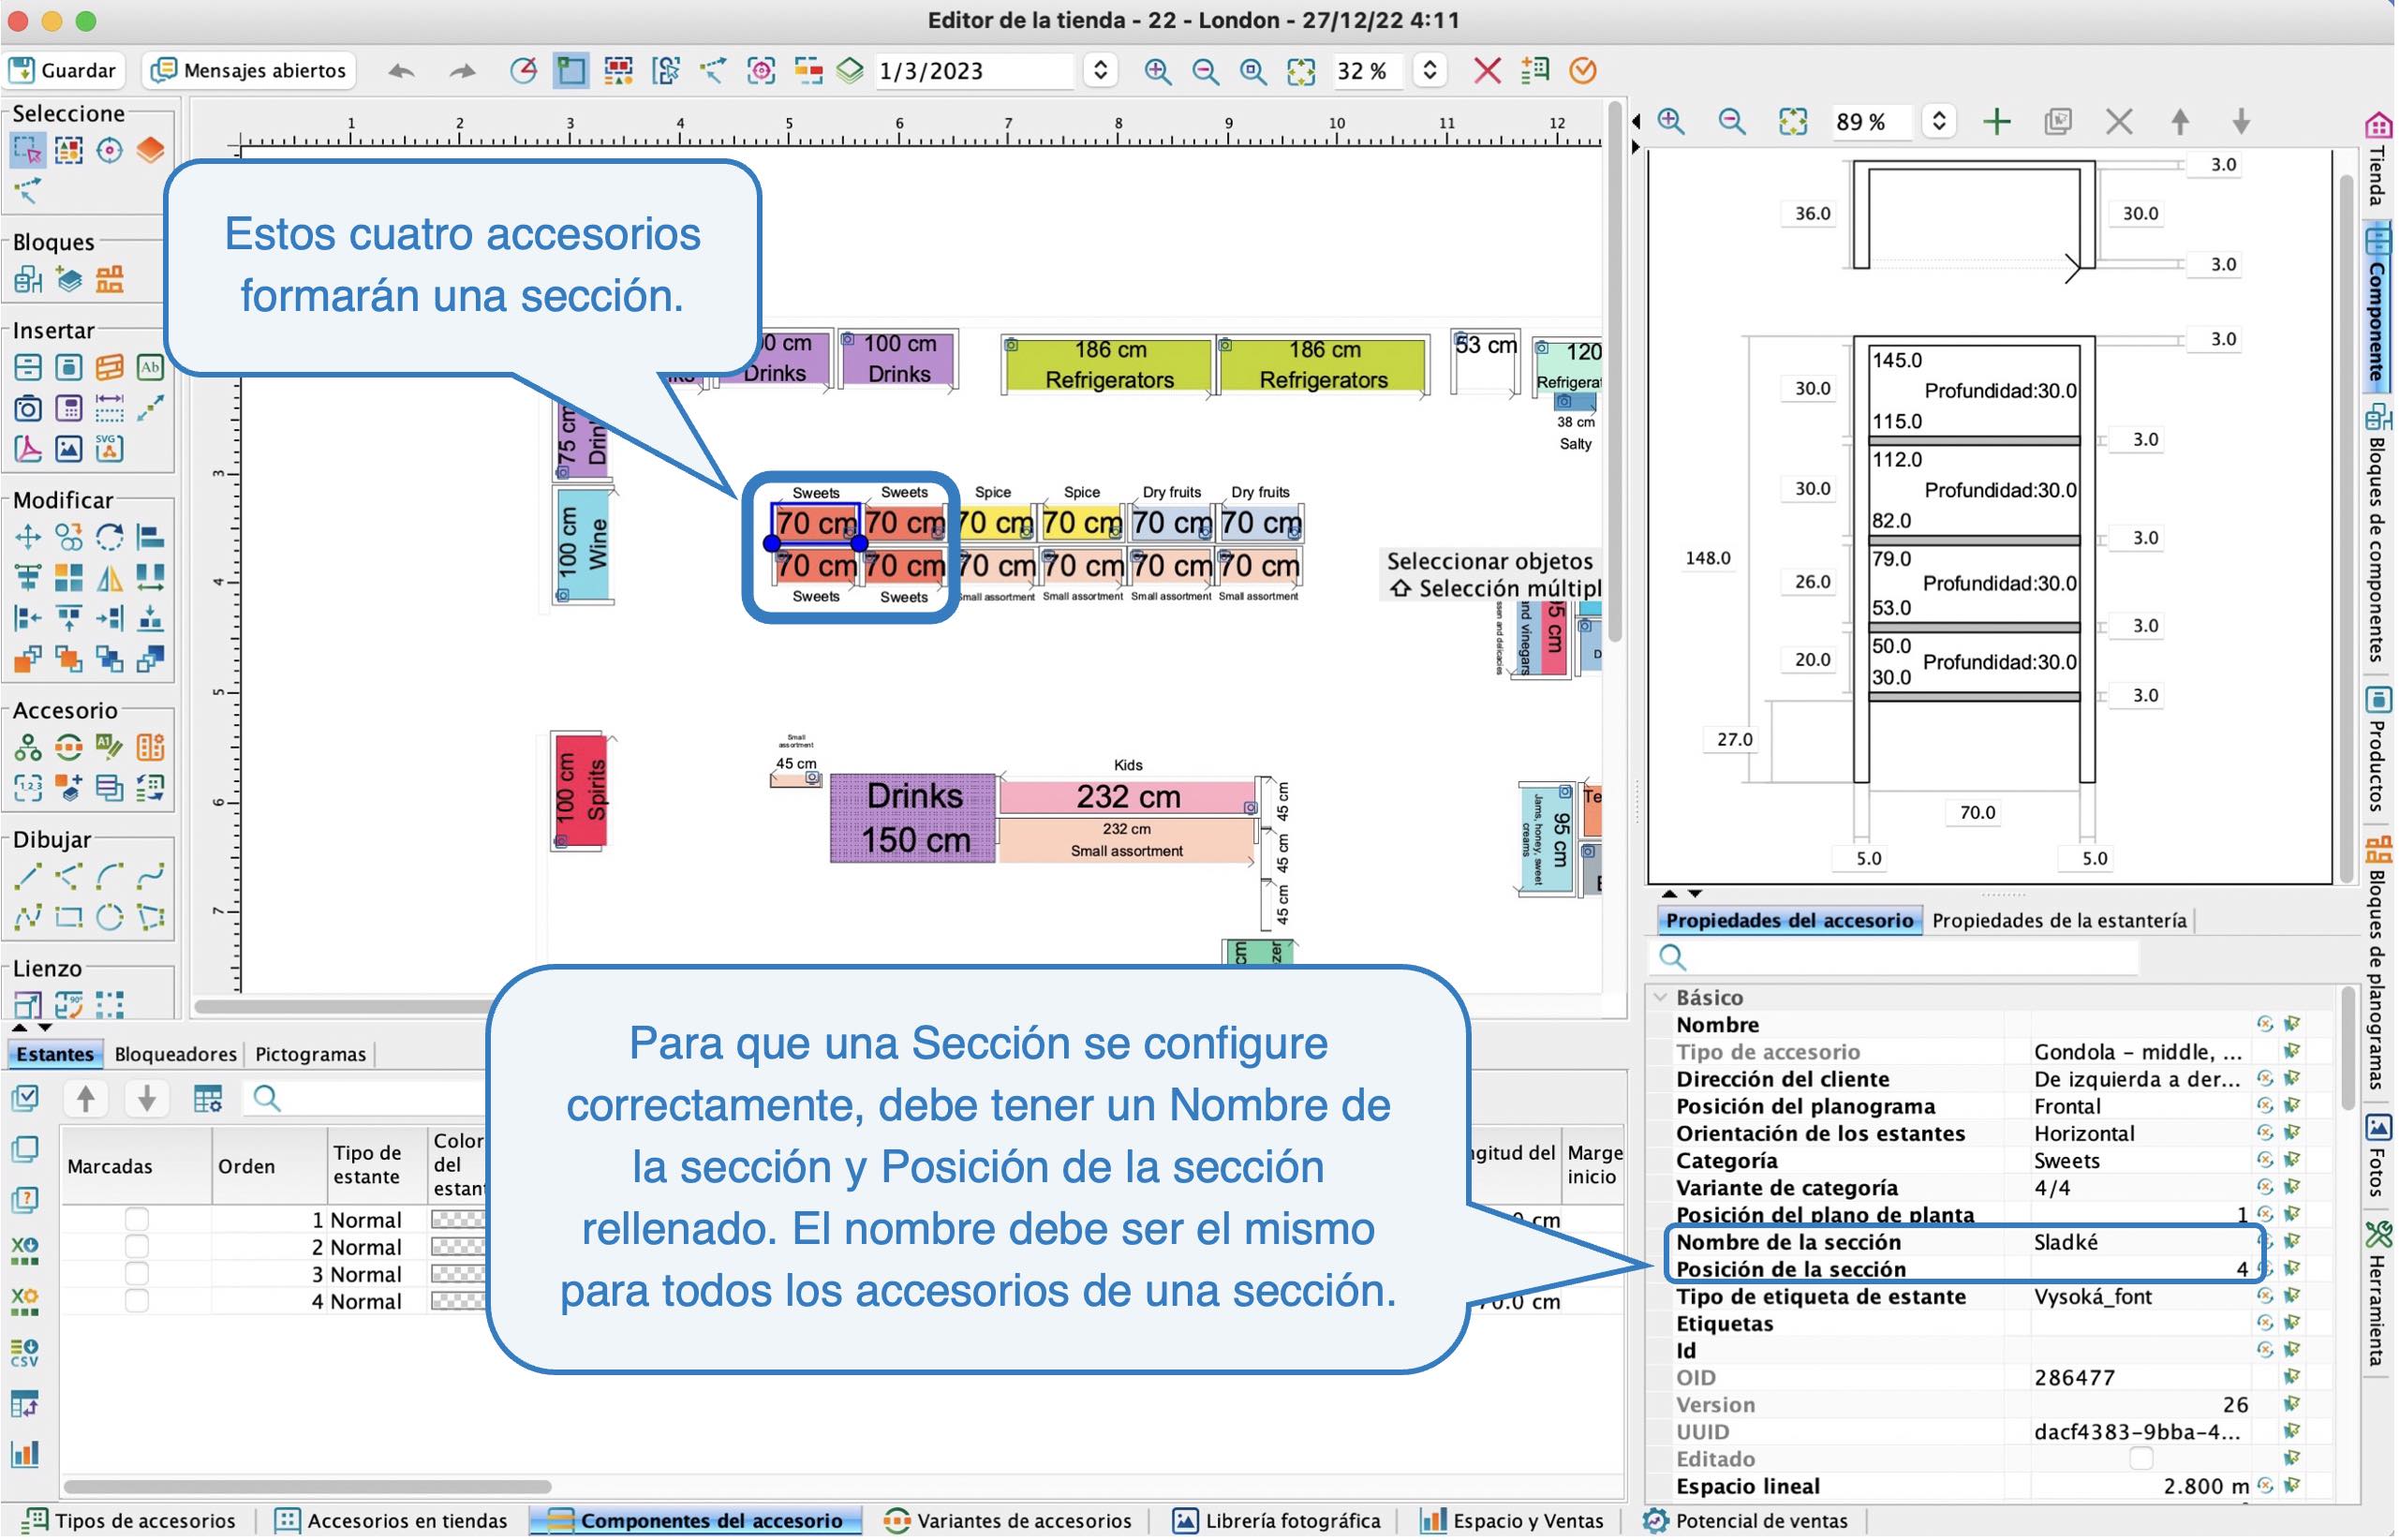2400x1540 pixels.
Task: Check the Marcadas box for shelf row 2
Action: [137, 1249]
